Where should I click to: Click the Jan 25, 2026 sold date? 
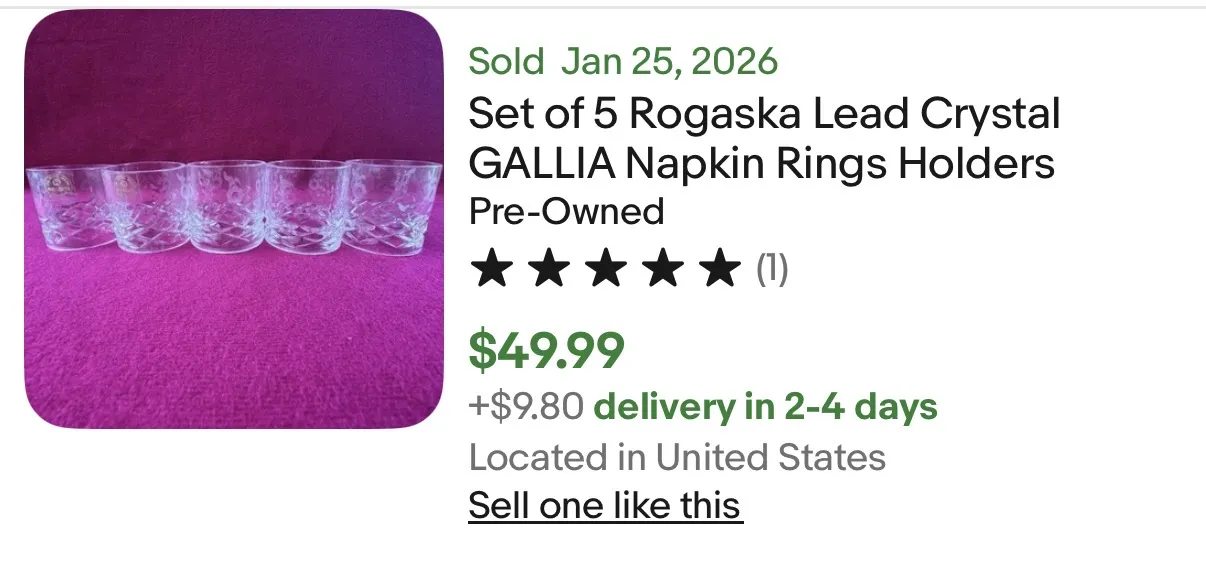[669, 62]
